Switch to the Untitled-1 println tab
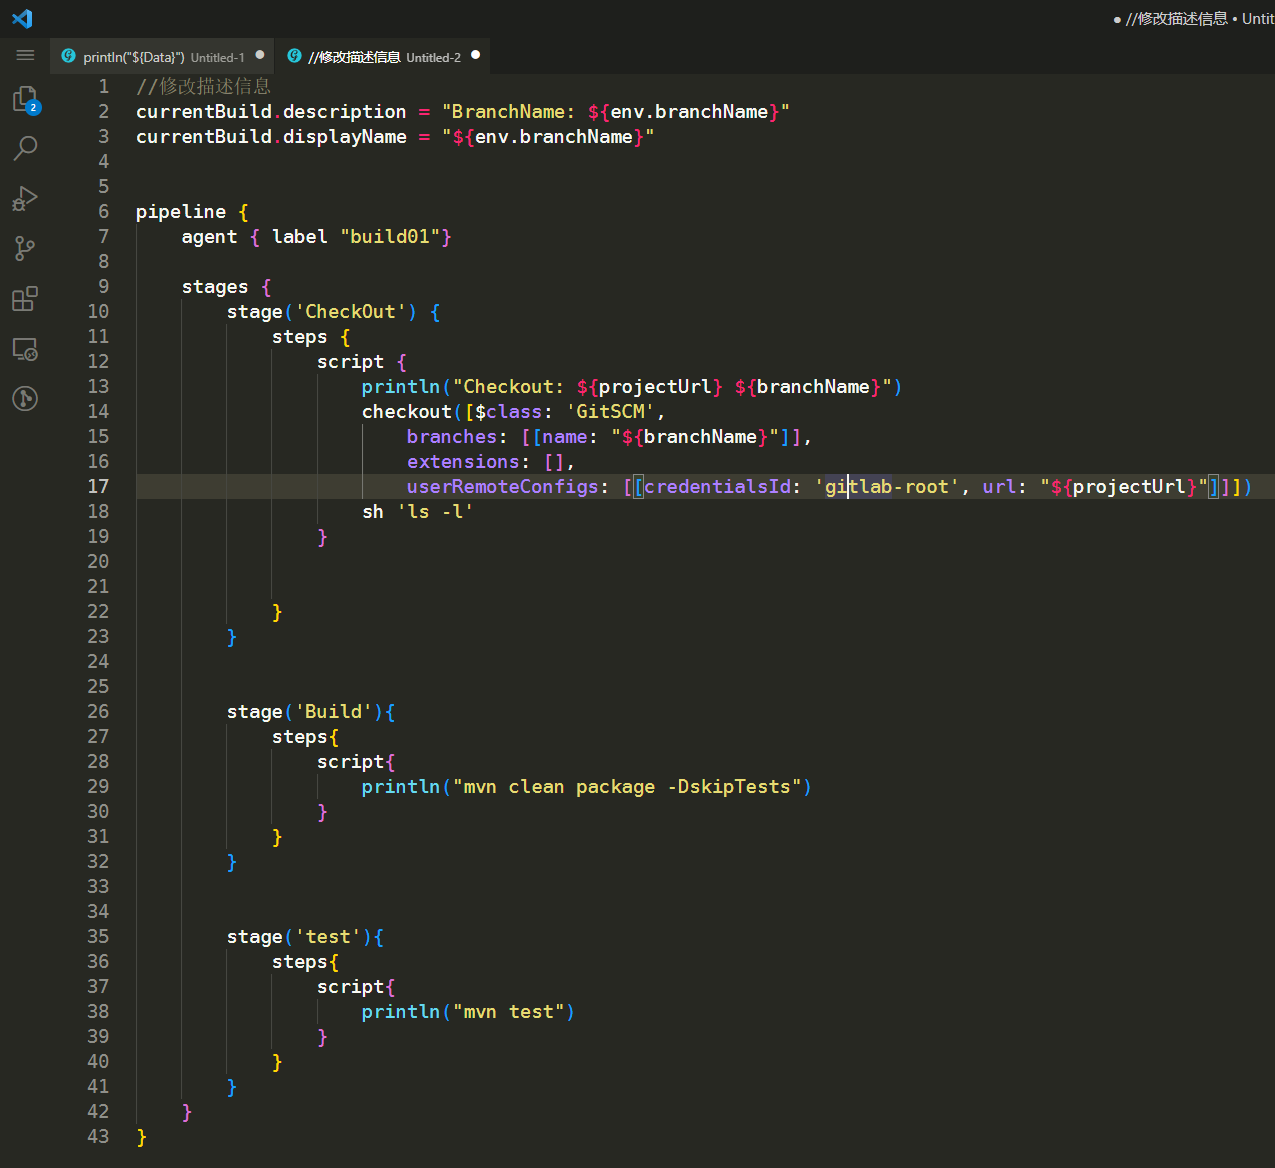The width and height of the screenshot is (1275, 1168). [x=163, y=57]
